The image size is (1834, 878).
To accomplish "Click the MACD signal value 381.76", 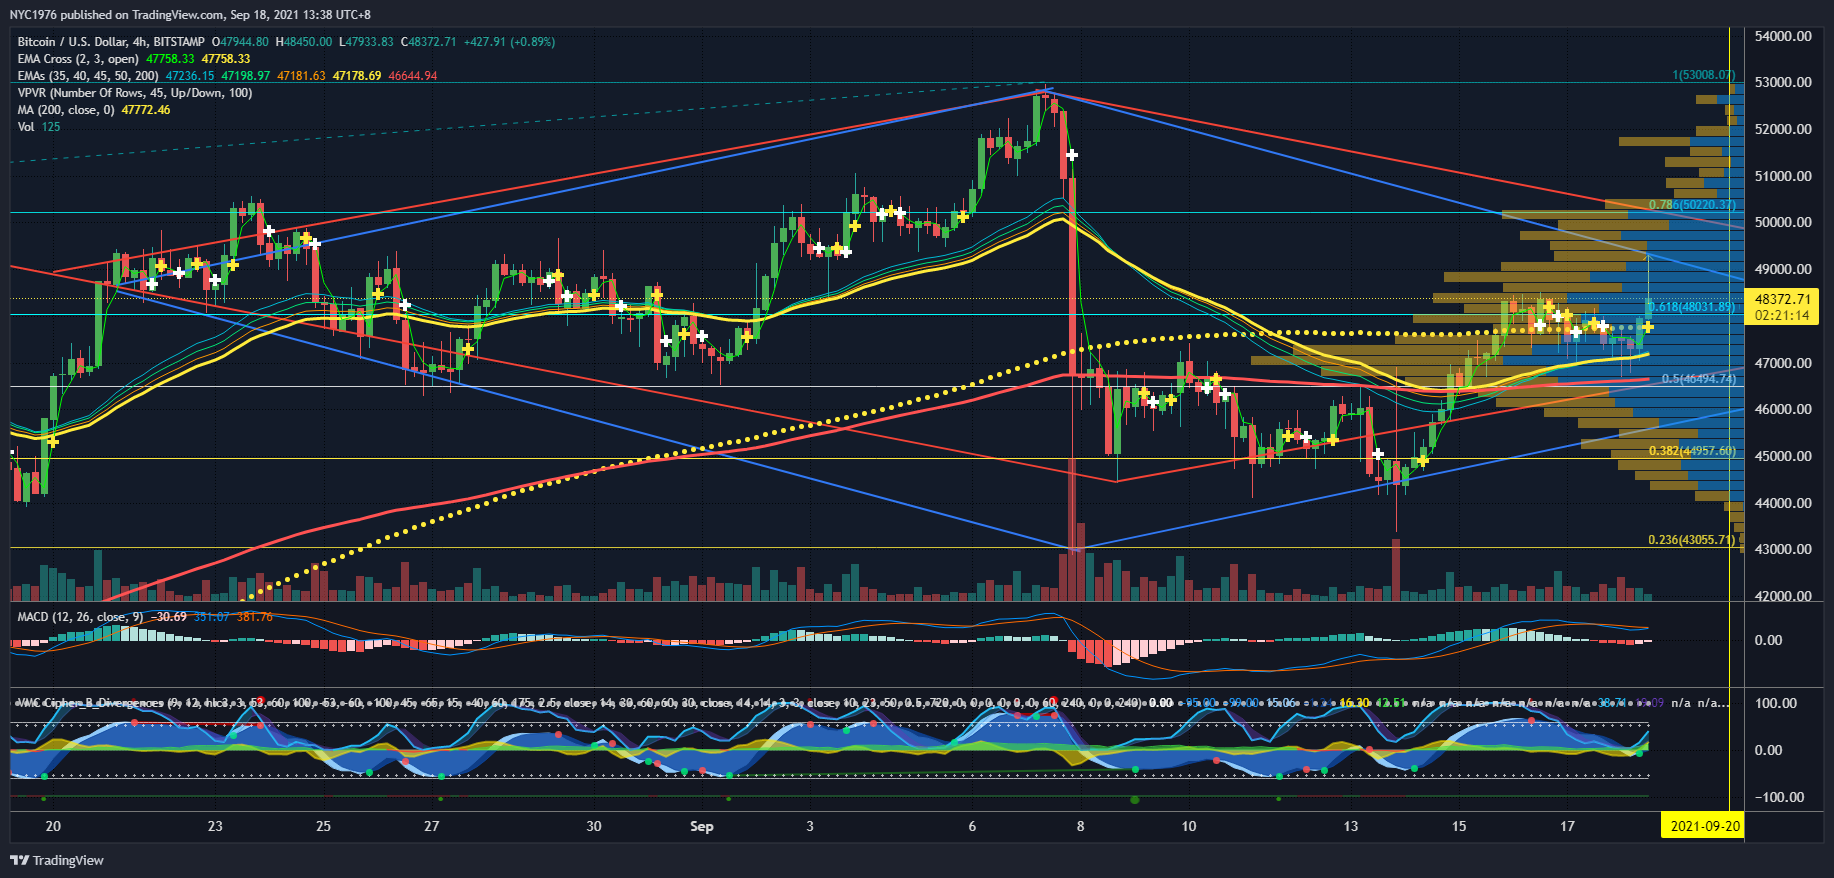I will [x=254, y=617].
